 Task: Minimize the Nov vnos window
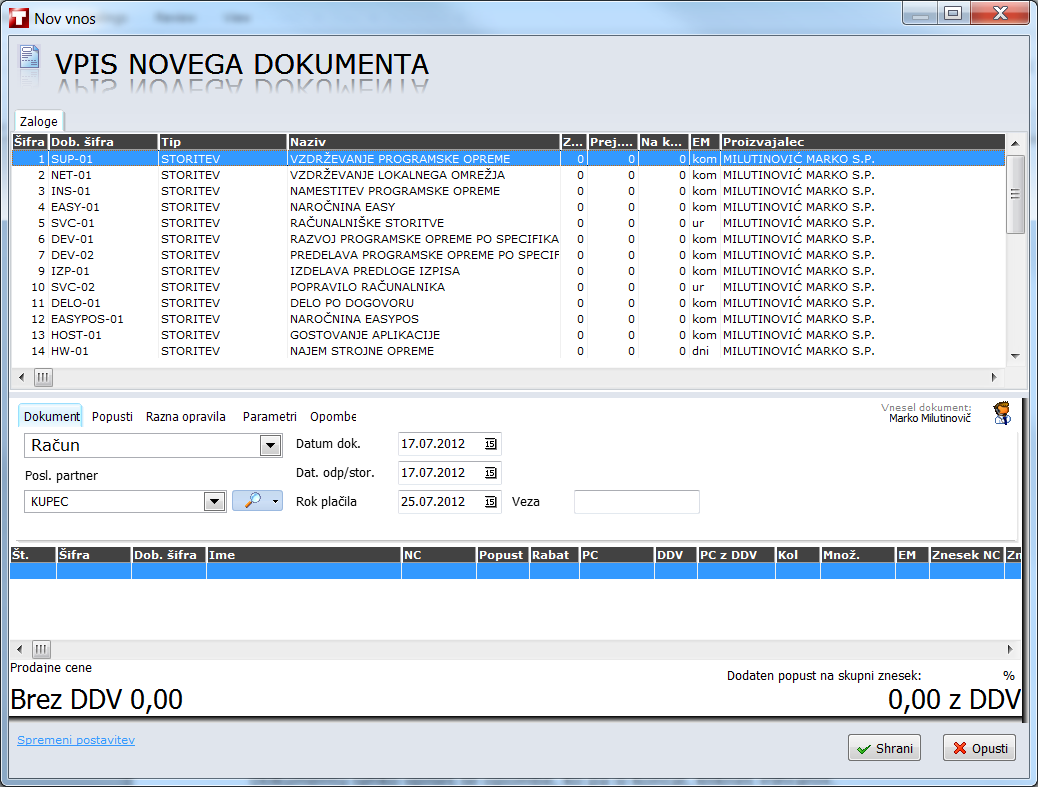click(x=920, y=13)
